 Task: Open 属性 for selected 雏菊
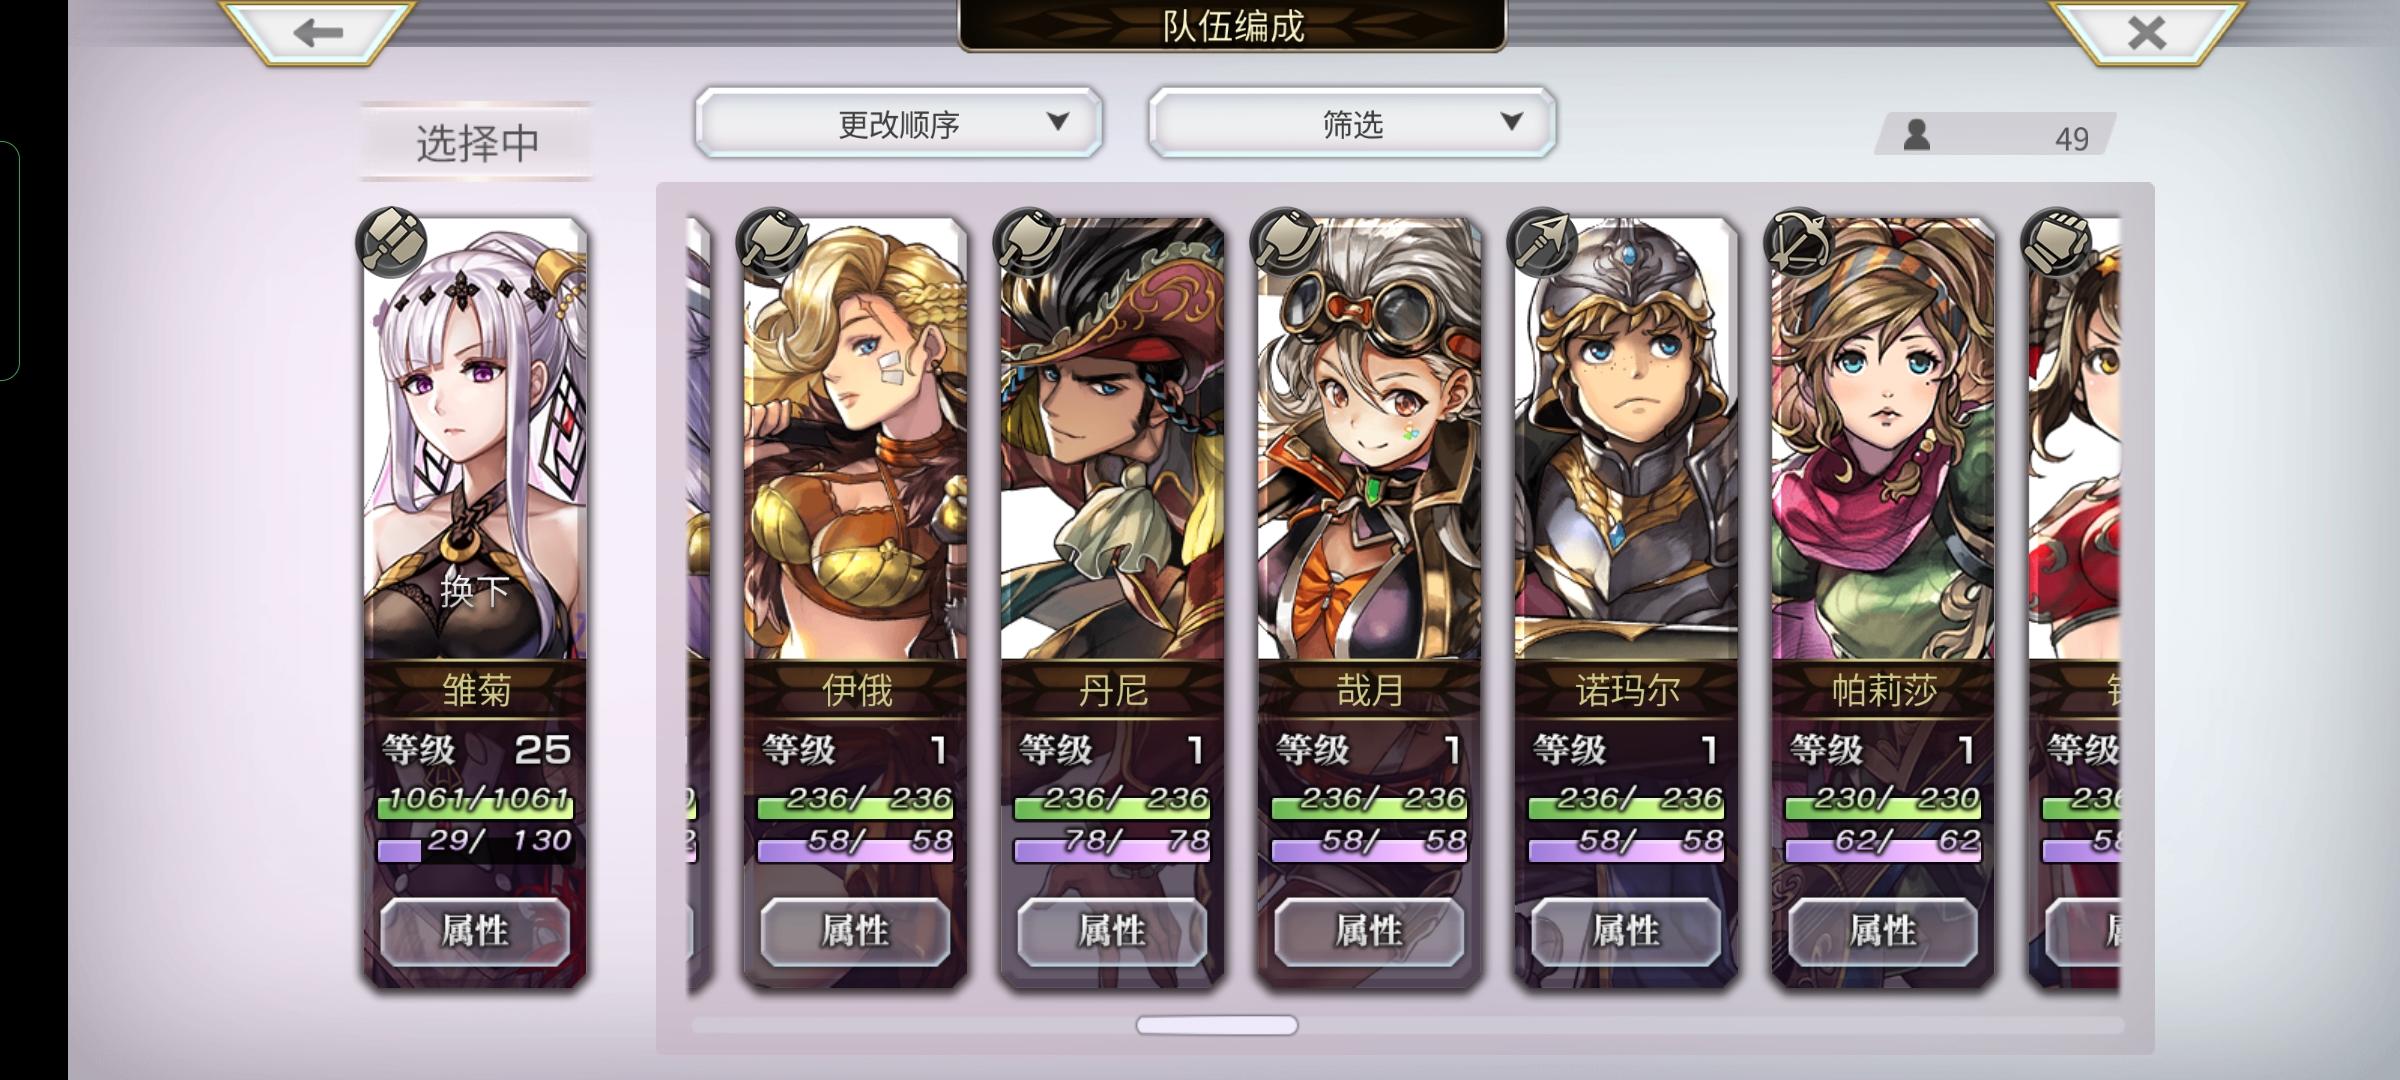[475, 932]
